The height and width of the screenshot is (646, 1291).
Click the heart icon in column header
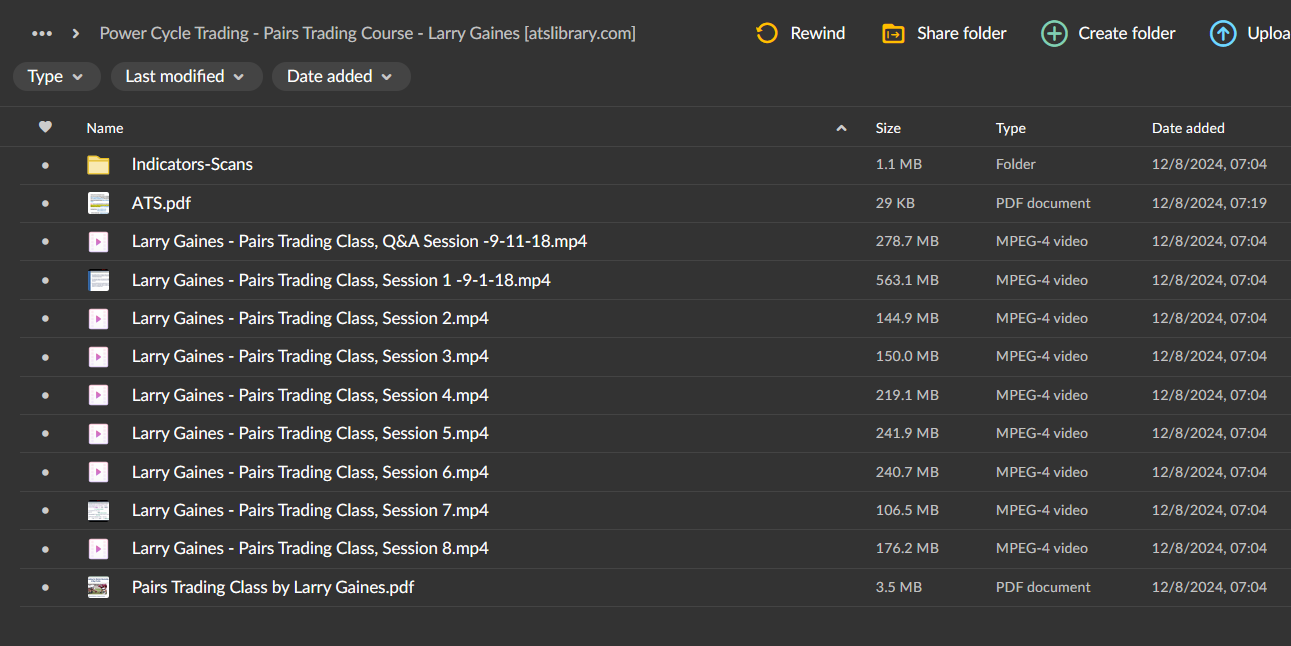pyautogui.click(x=45, y=127)
